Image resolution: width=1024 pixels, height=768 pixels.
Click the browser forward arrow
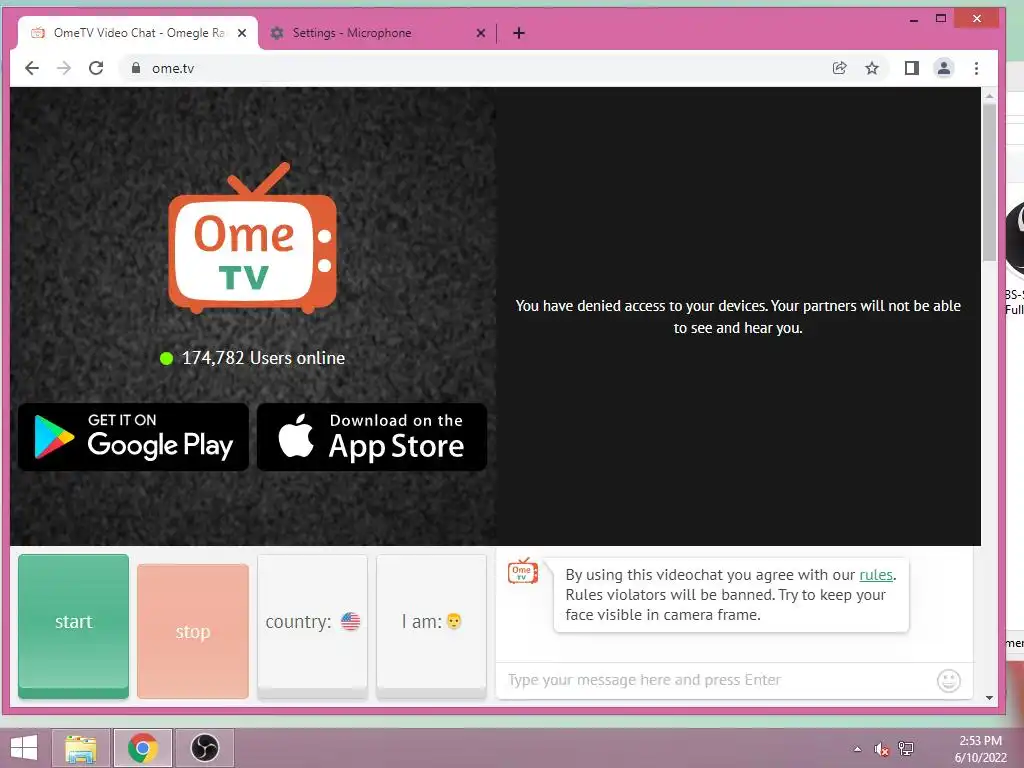pyautogui.click(x=64, y=68)
